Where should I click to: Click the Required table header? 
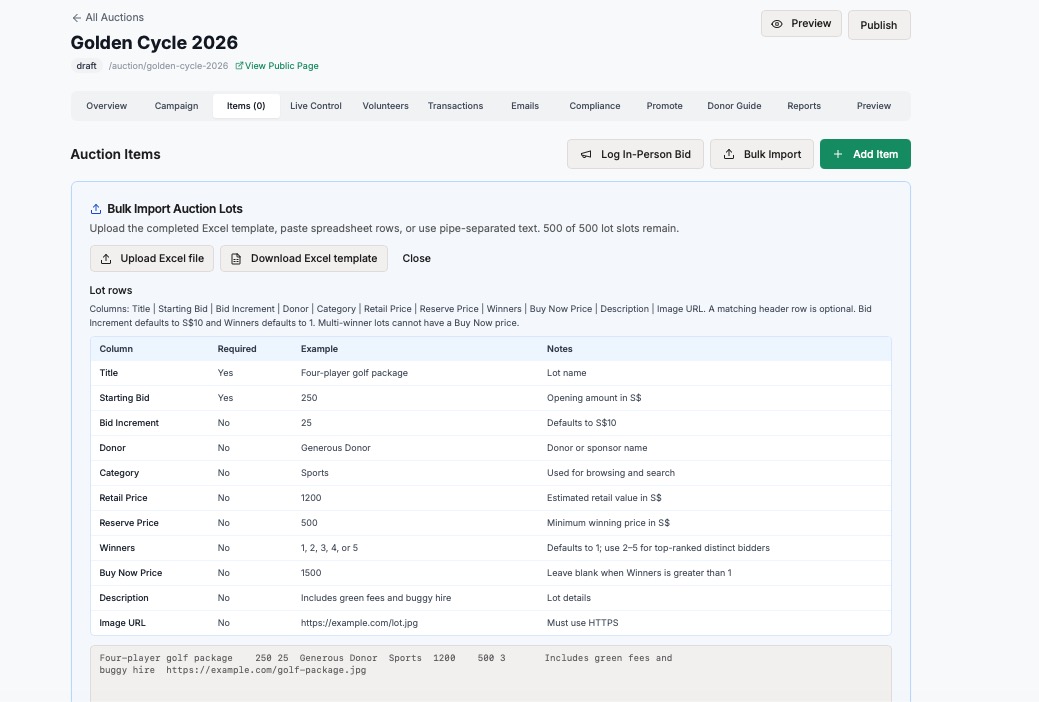237,349
